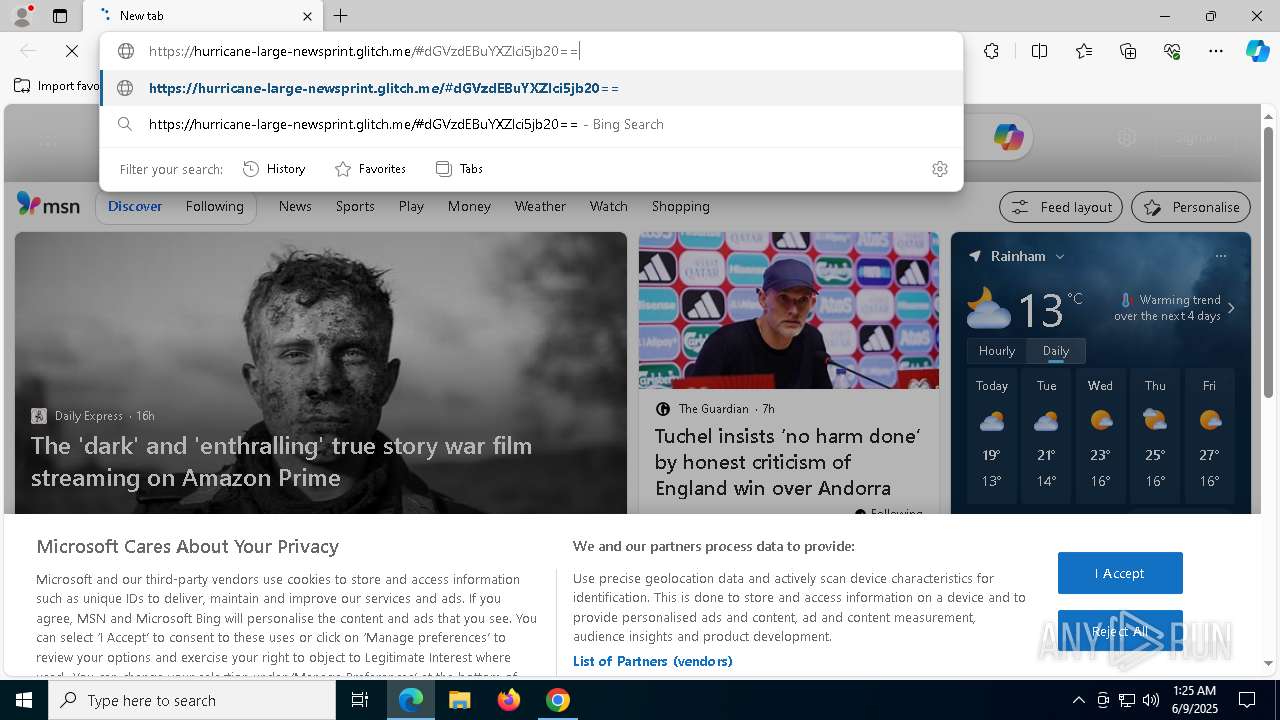Open the Money section
The height and width of the screenshot is (720, 1280).
469,206
